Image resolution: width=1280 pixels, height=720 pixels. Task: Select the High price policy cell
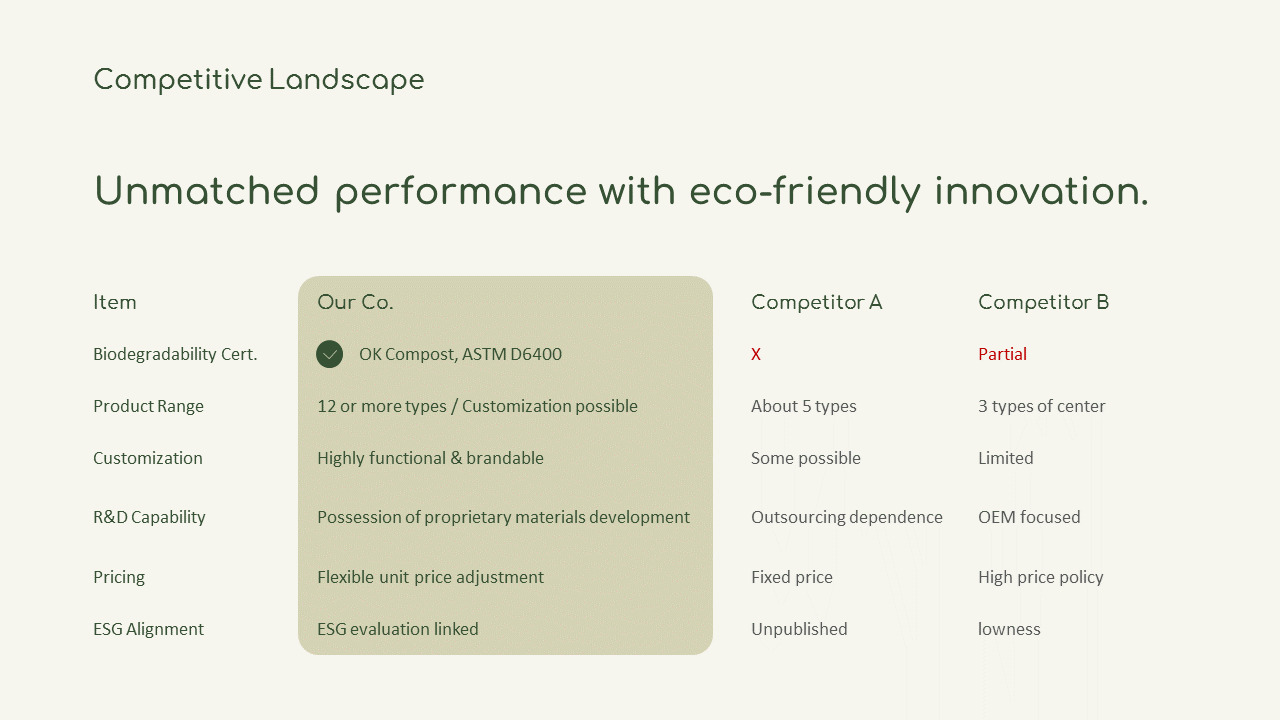[x=1040, y=577]
